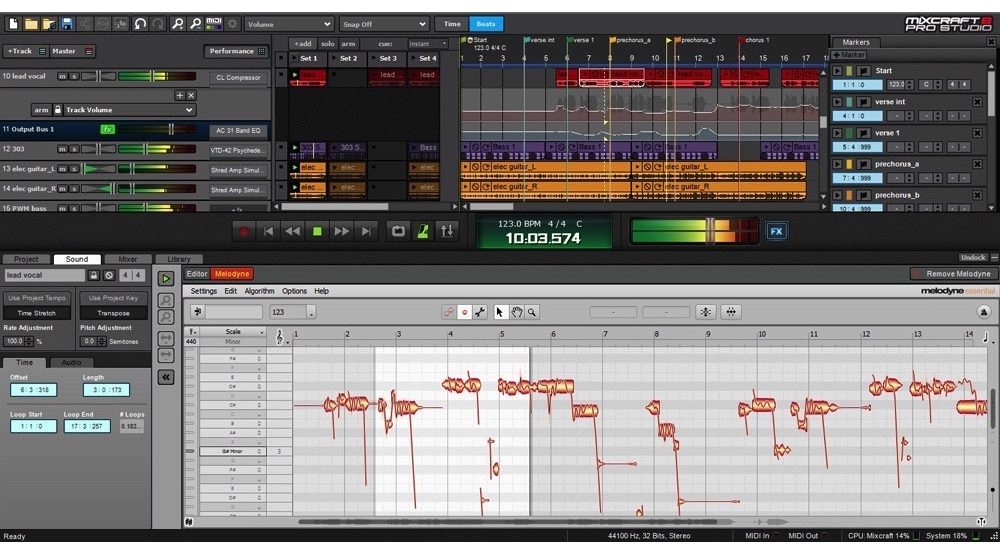Open the Rate Adjustment stepper arrows

click(29, 342)
